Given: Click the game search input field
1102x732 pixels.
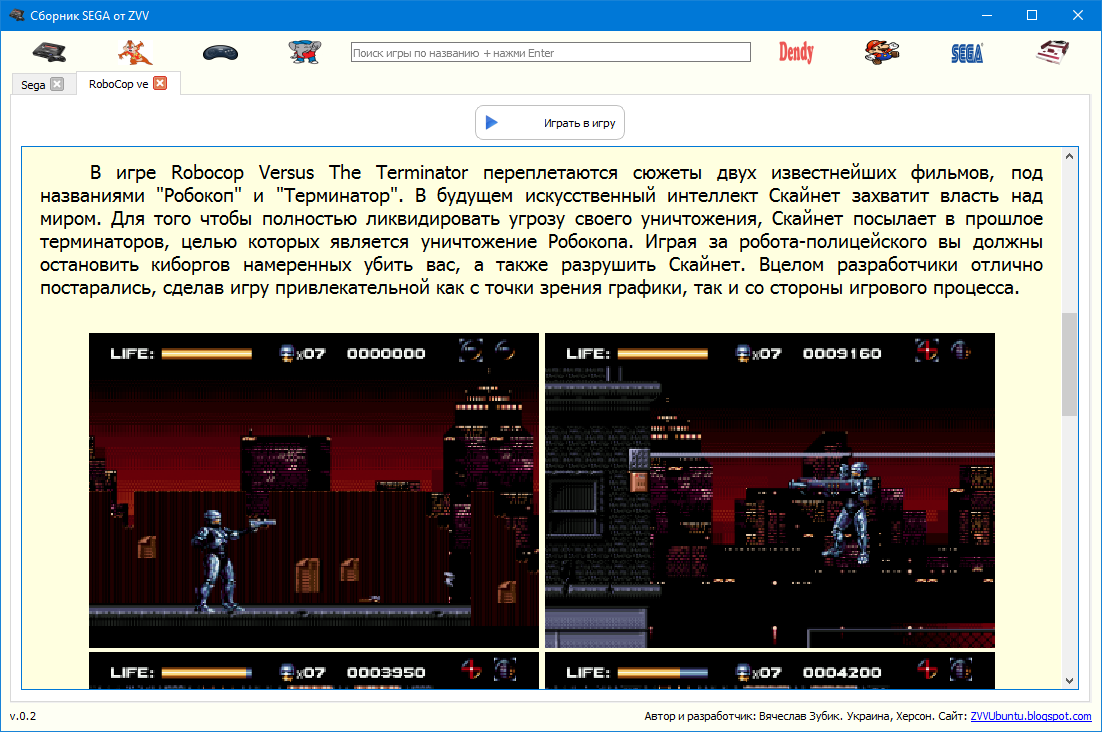Looking at the screenshot, I should coord(550,53).
